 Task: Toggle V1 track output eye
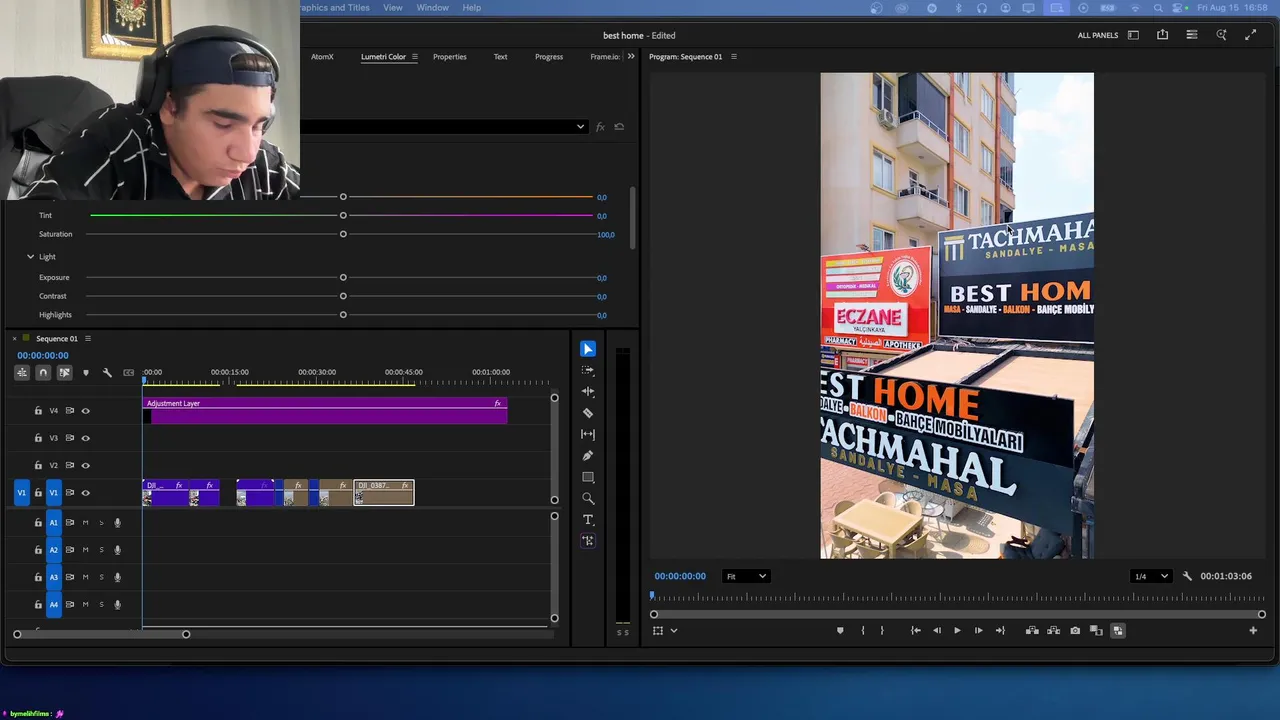pos(85,493)
